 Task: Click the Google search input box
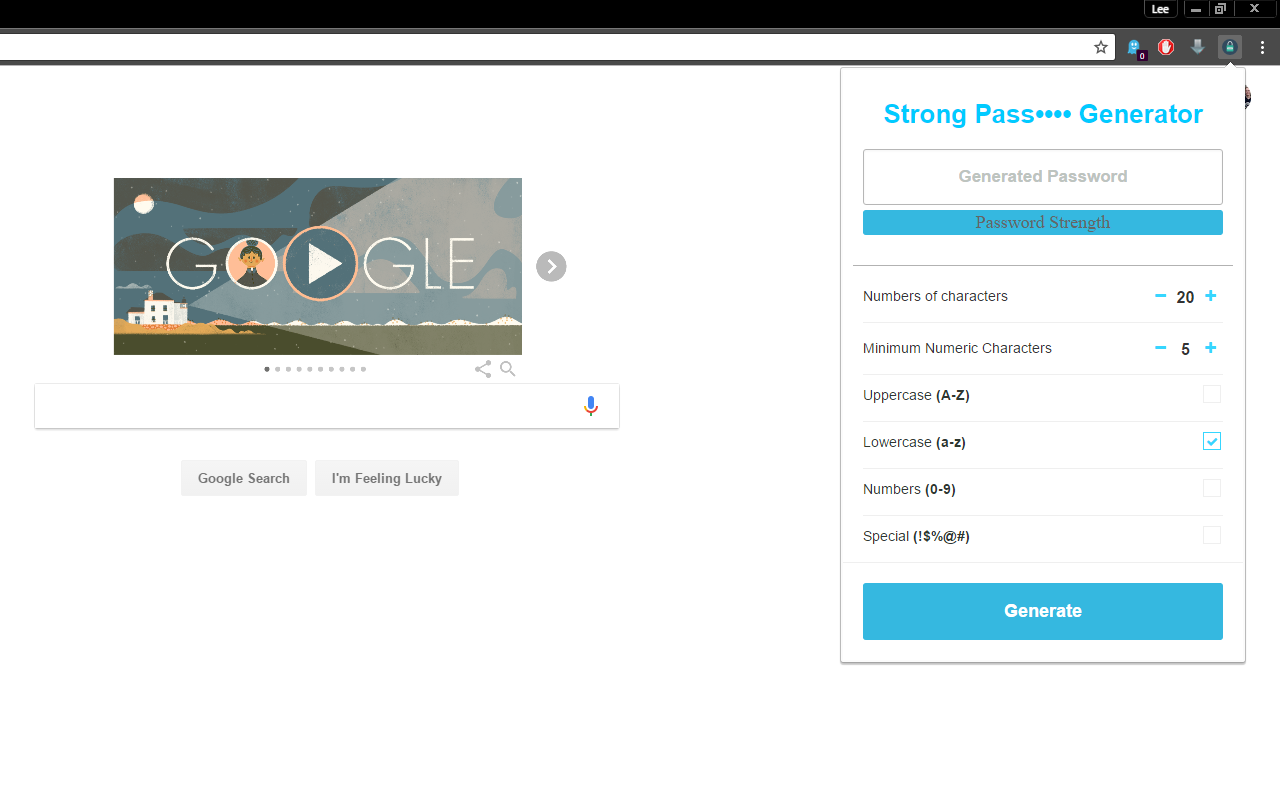coord(327,406)
